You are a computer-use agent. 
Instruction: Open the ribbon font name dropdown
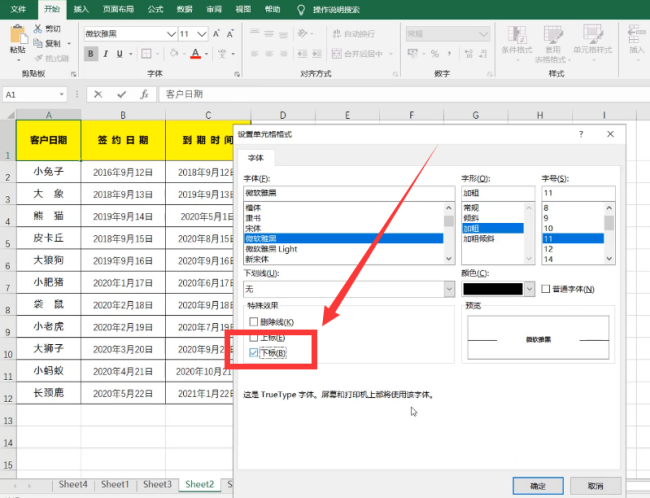tap(171, 34)
